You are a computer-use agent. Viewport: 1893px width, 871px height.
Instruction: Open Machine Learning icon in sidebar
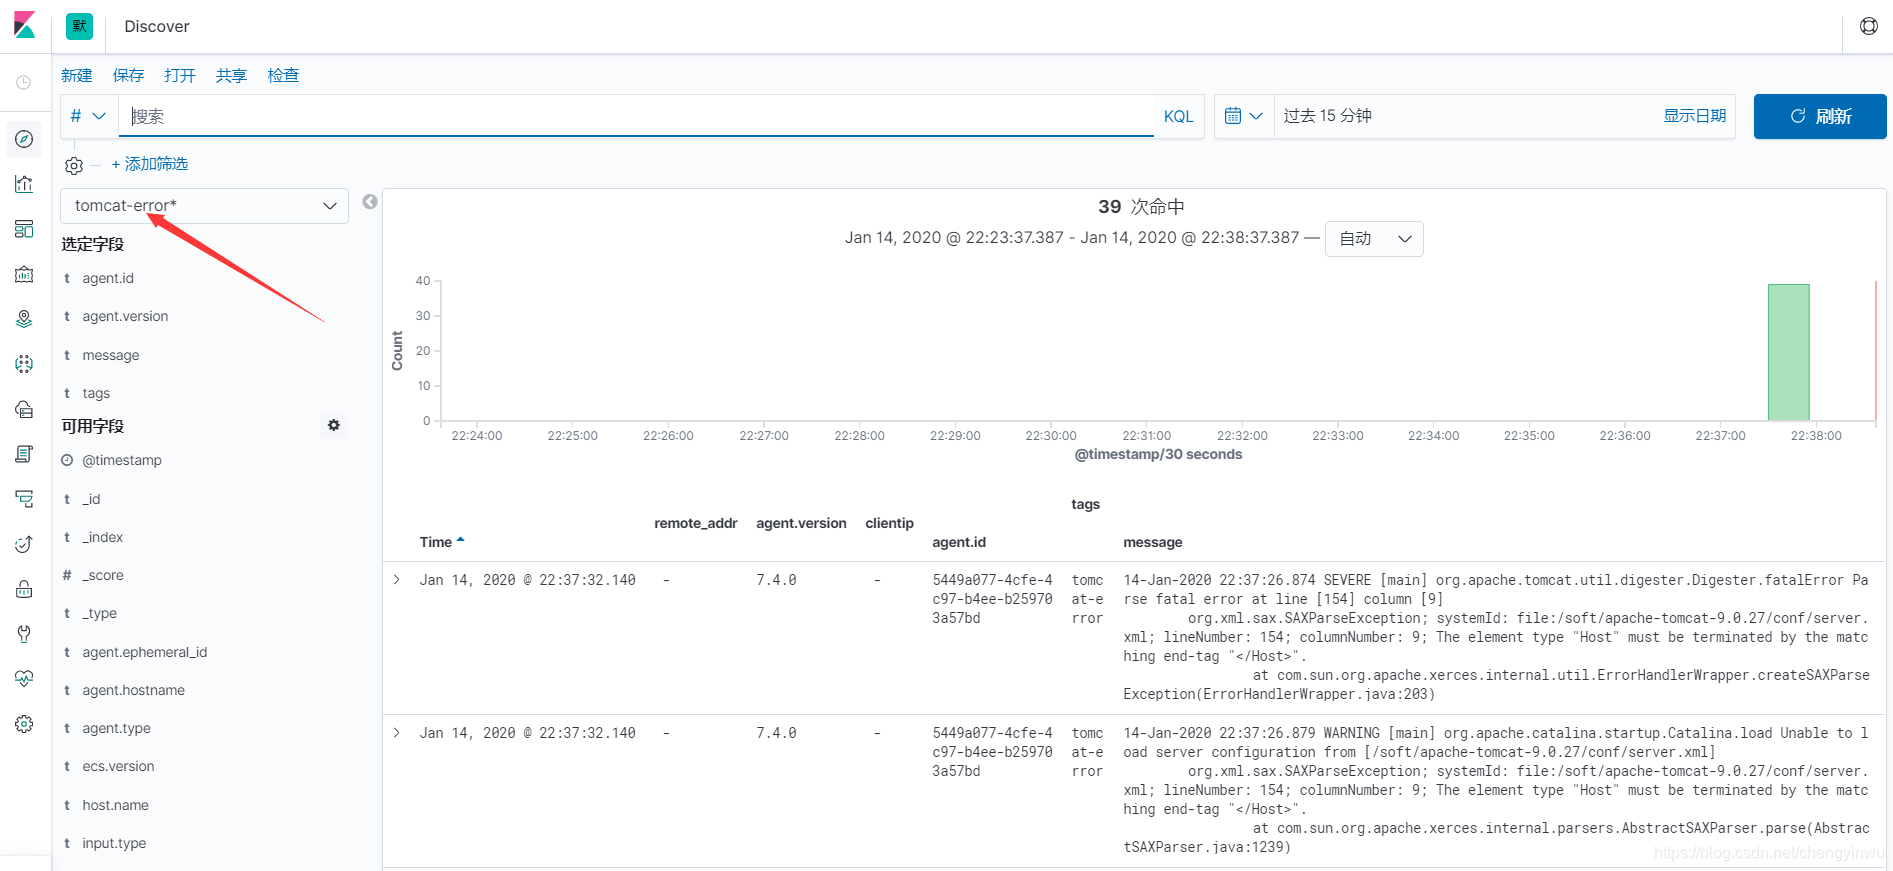(x=24, y=364)
